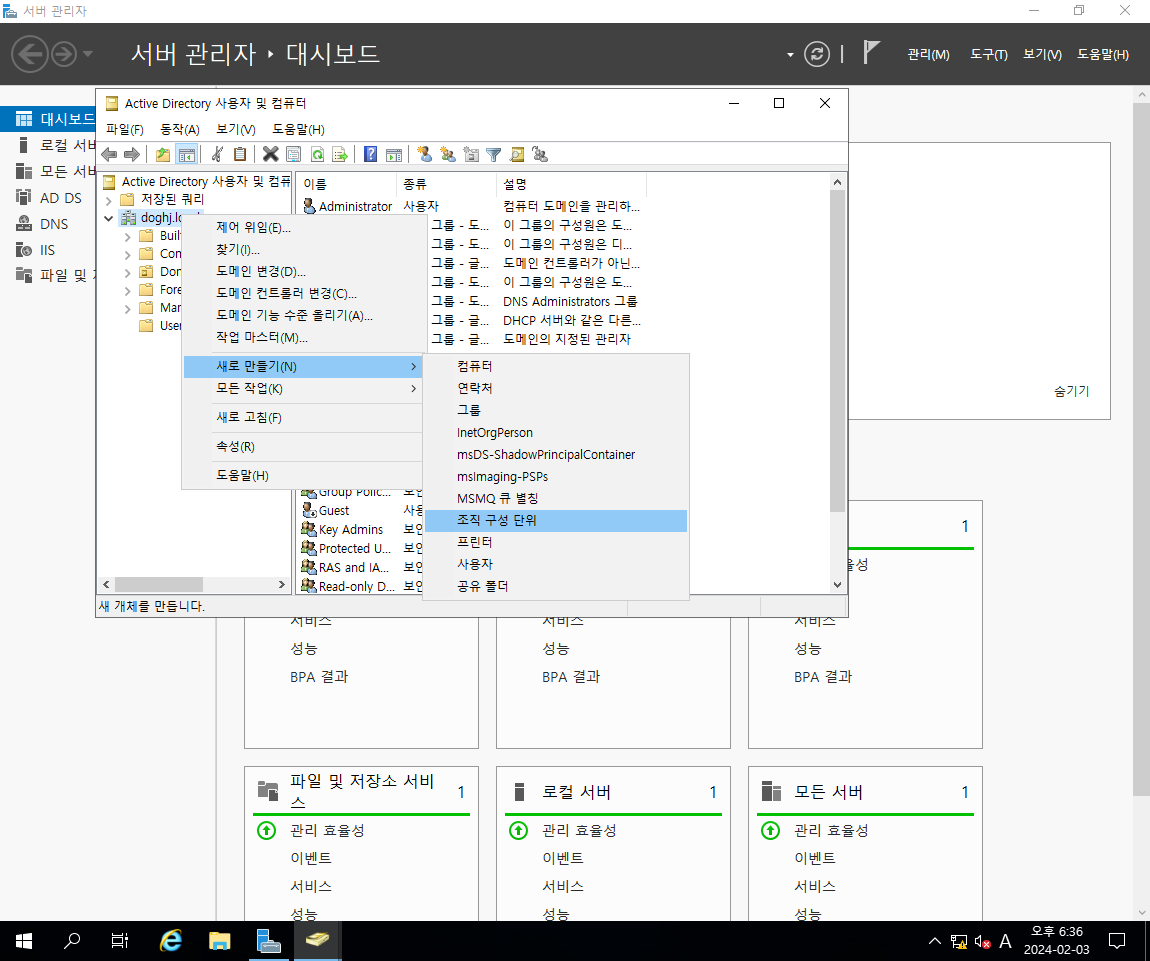Choose 컴퓨터 in the new object submenu
This screenshot has width=1150, height=961.
point(556,366)
